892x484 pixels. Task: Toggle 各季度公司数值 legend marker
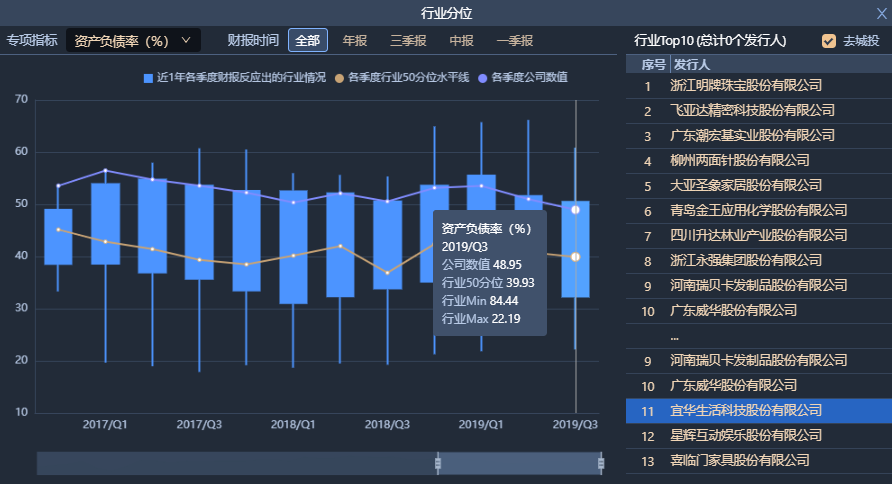pyautogui.click(x=484, y=78)
